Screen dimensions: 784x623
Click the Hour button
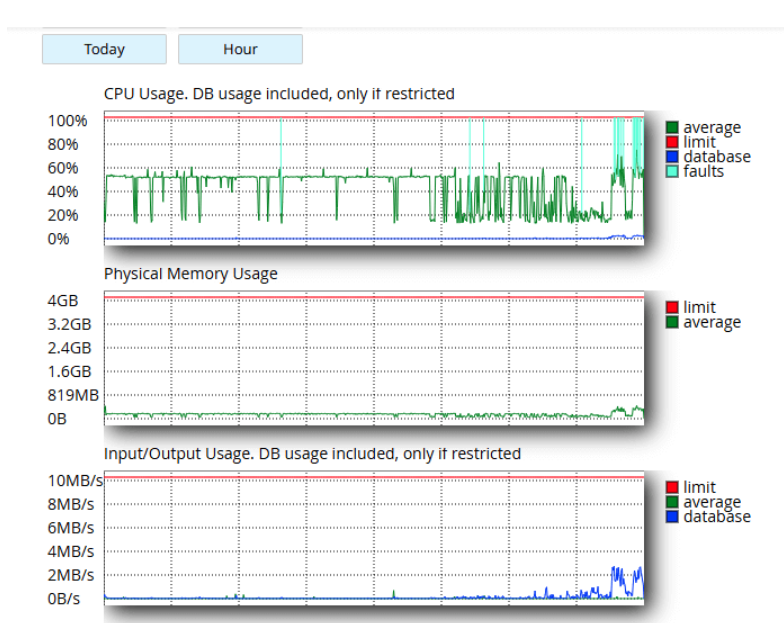[x=240, y=49]
